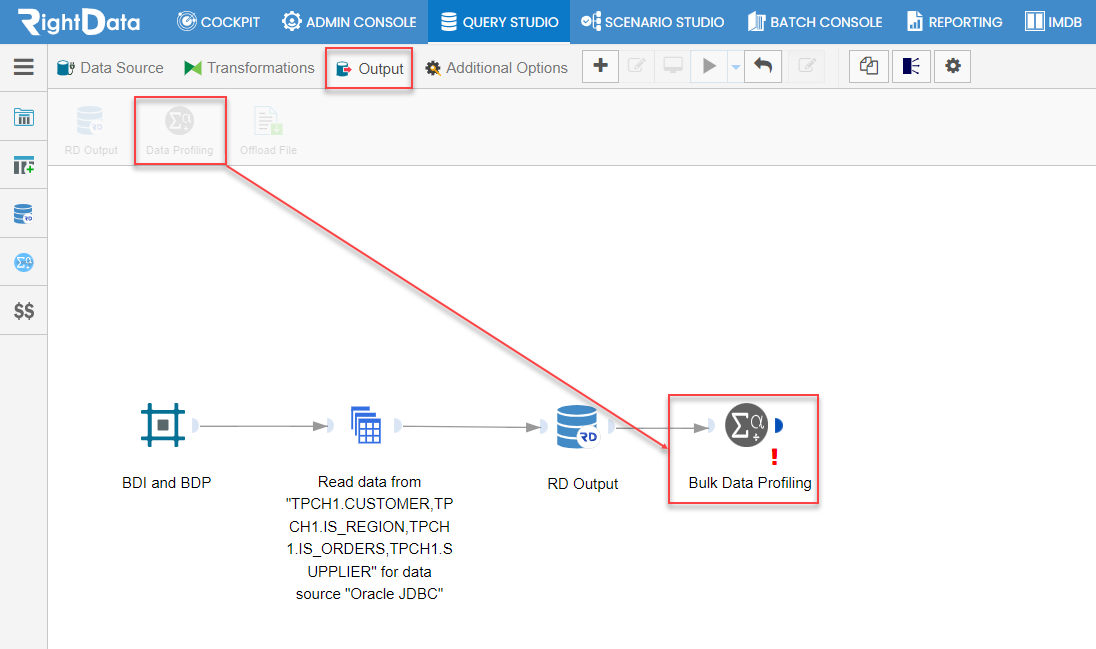Click the copy query icon
The width and height of the screenshot is (1096, 649).
pyautogui.click(x=869, y=66)
